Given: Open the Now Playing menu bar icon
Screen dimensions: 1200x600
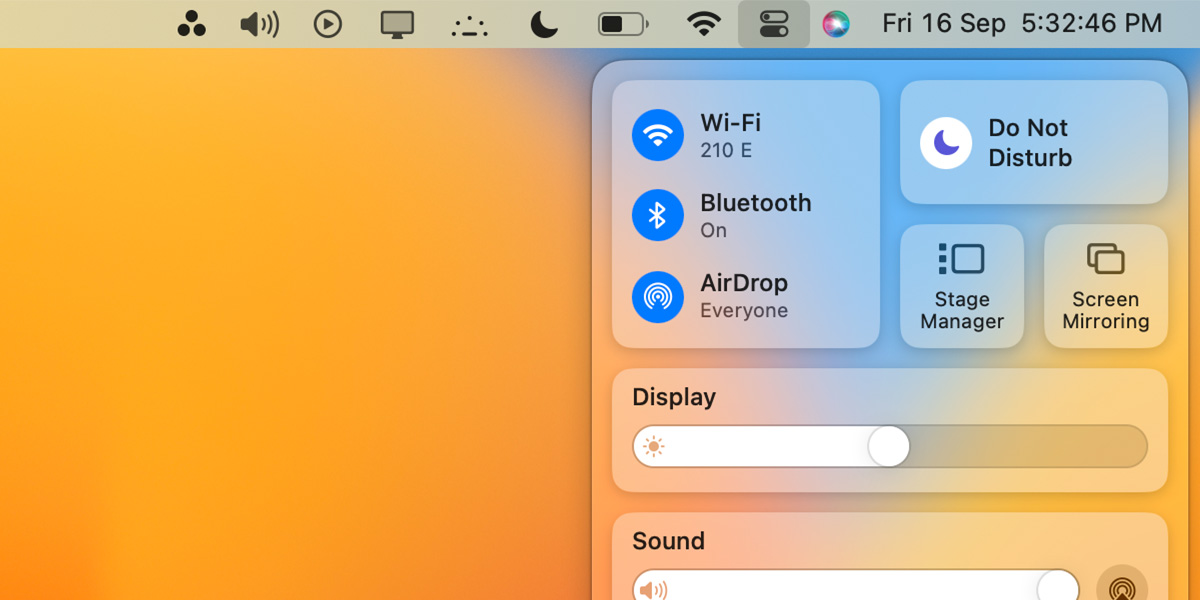Looking at the screenshot, I should tap(328, 24).
